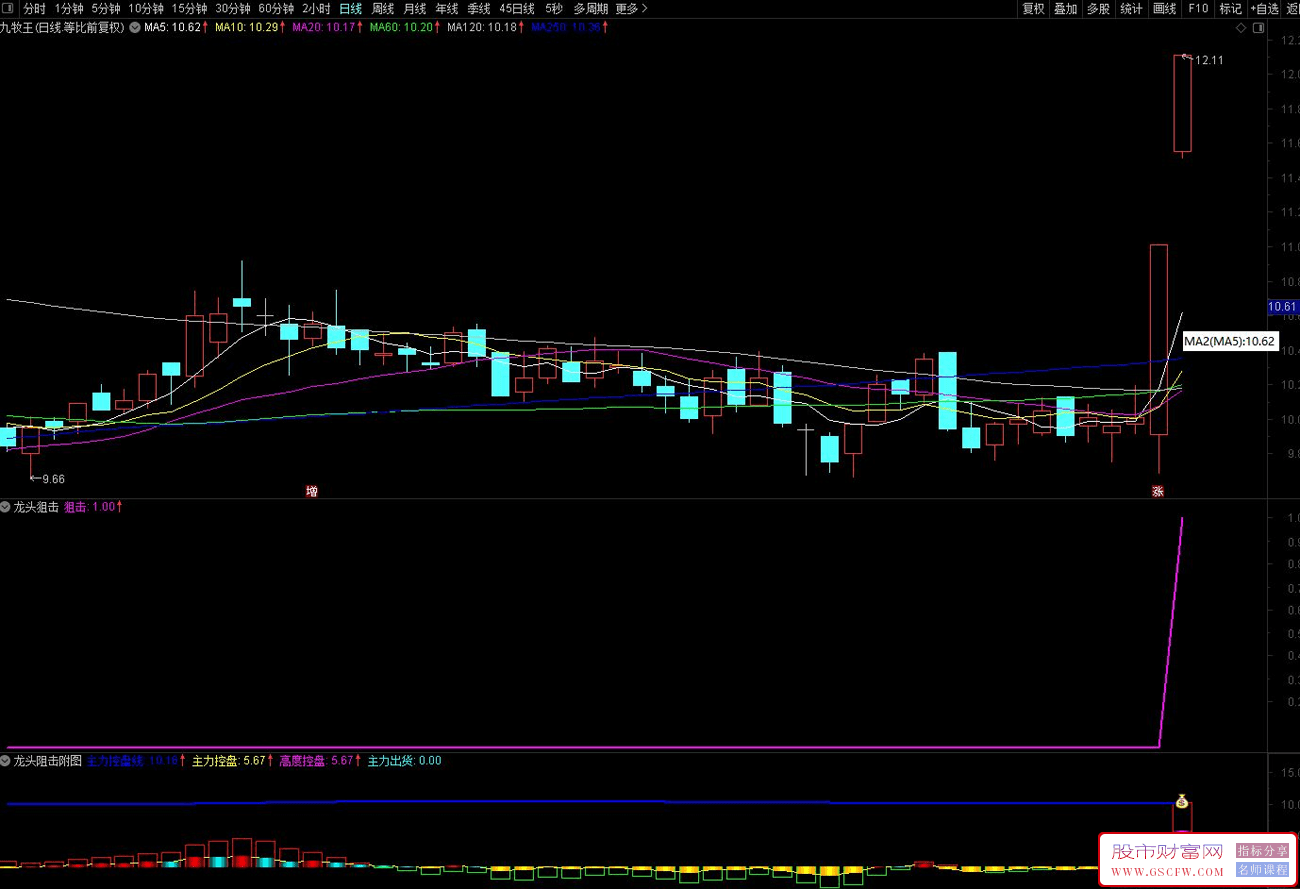This screenshot has width=1300, height=889.
Task: Click the 增 marker below the candles
Action: pyautogui.click(x=312, y=491)
